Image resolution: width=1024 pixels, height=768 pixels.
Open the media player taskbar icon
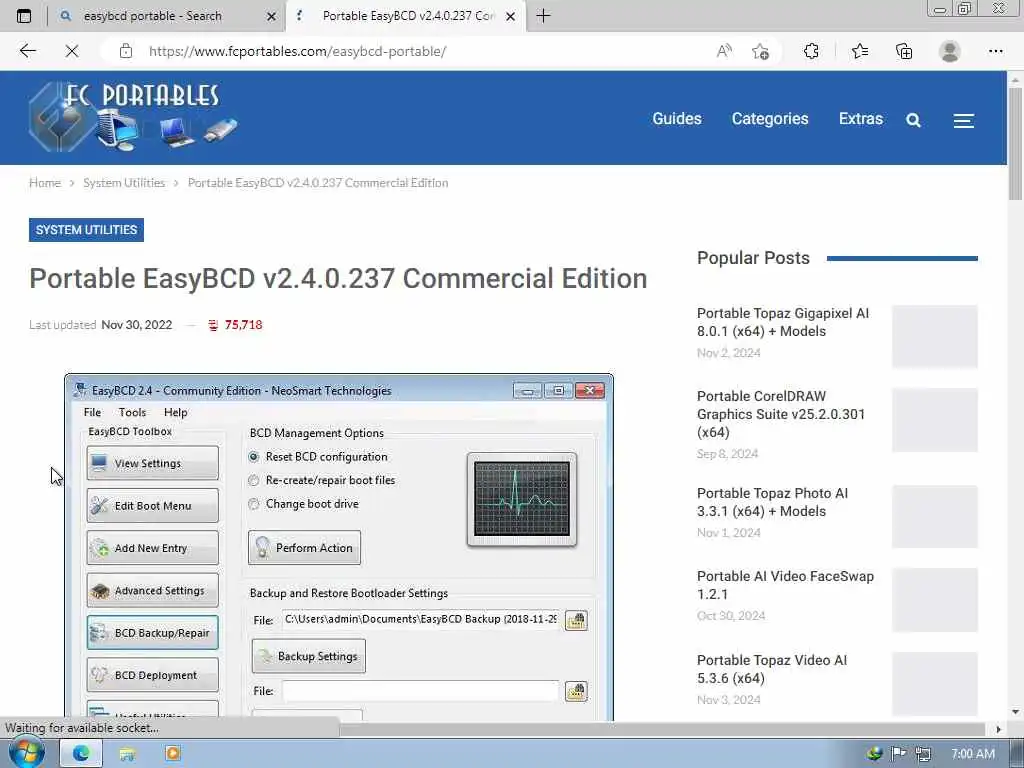[x=172, y=754]
